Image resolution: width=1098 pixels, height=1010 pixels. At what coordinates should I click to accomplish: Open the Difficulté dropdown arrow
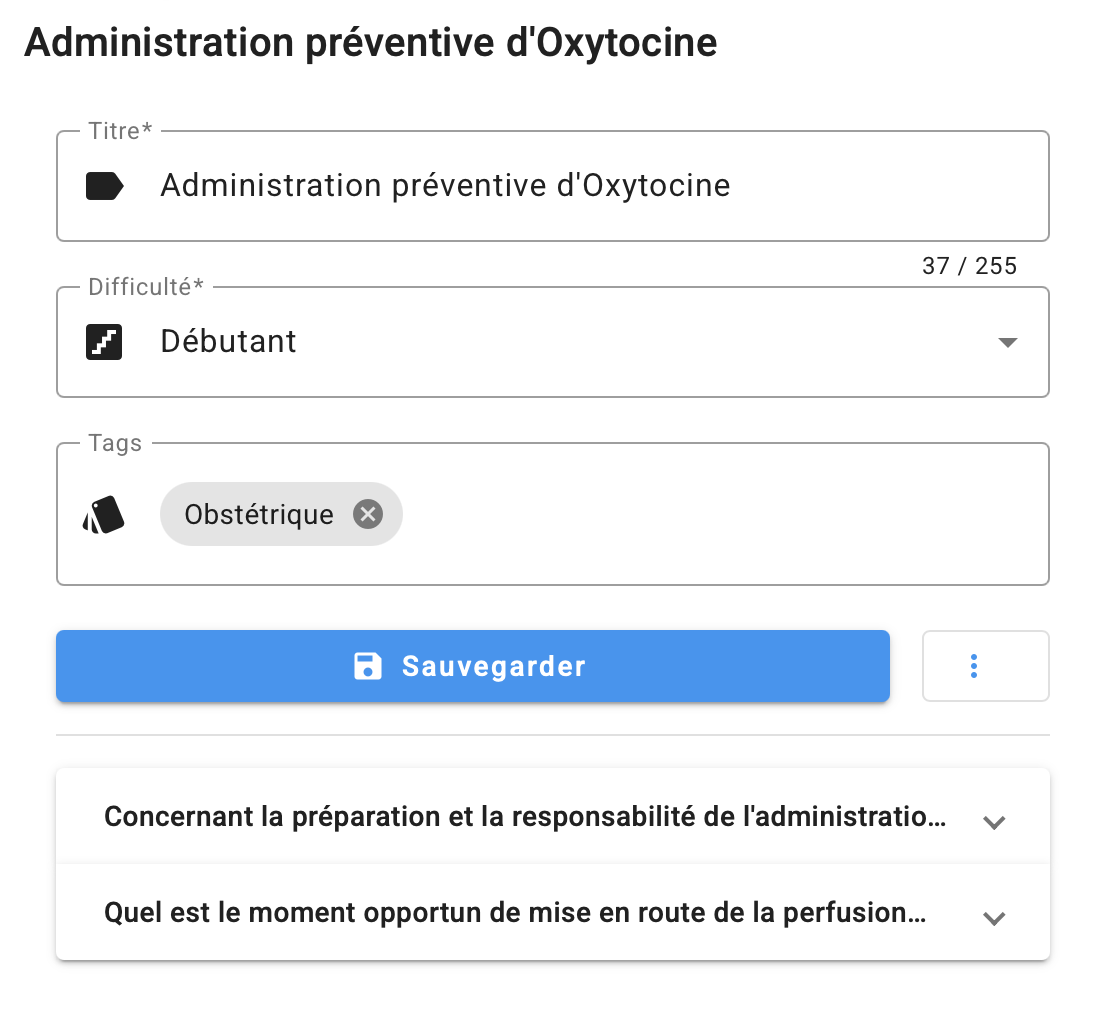click(x=1008, y=343)
